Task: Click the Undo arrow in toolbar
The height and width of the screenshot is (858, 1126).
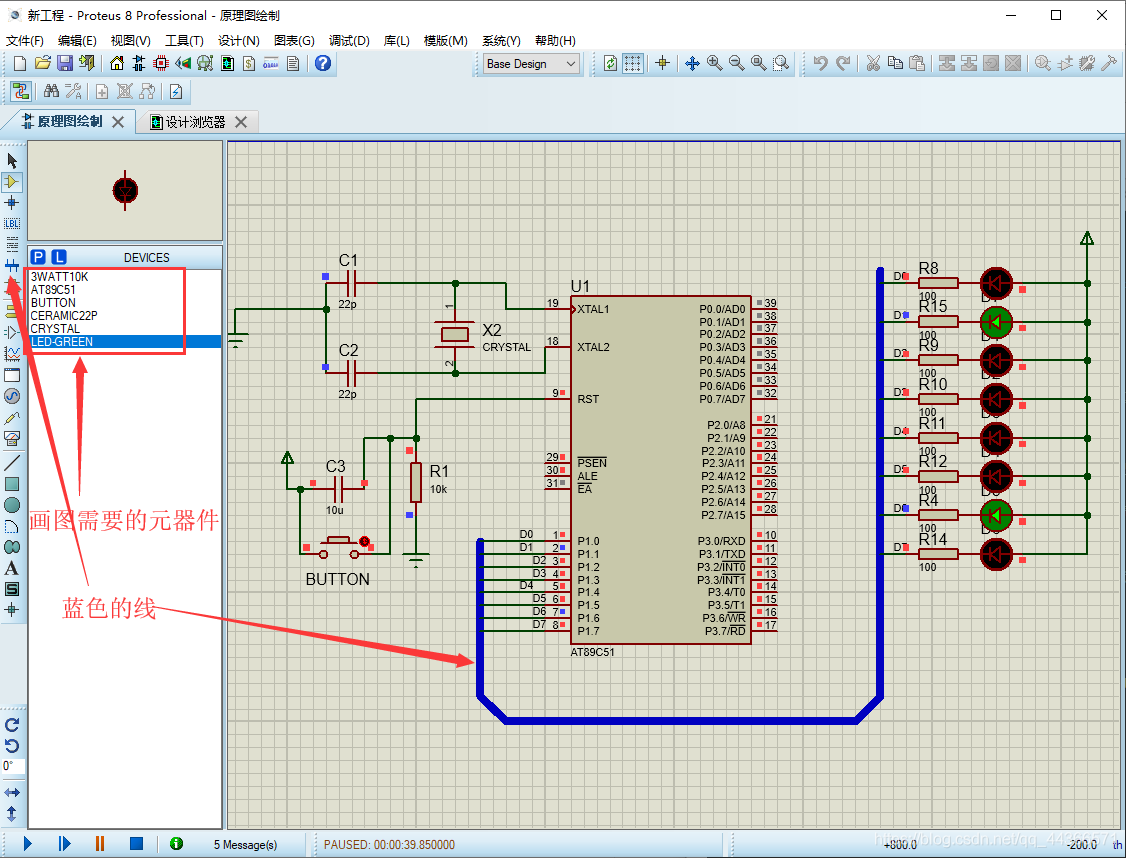Action: (820, 63)
